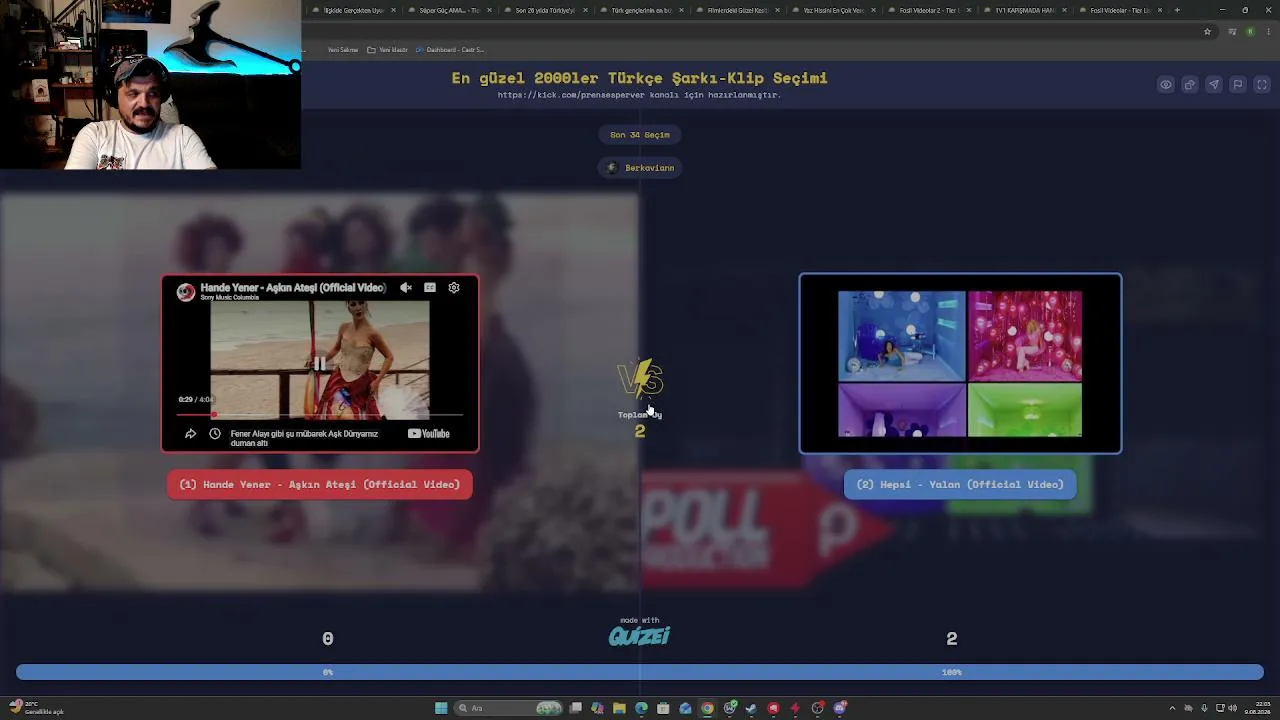Click the flag report icon
1280x720 pixels.
tap(1238, 85)
